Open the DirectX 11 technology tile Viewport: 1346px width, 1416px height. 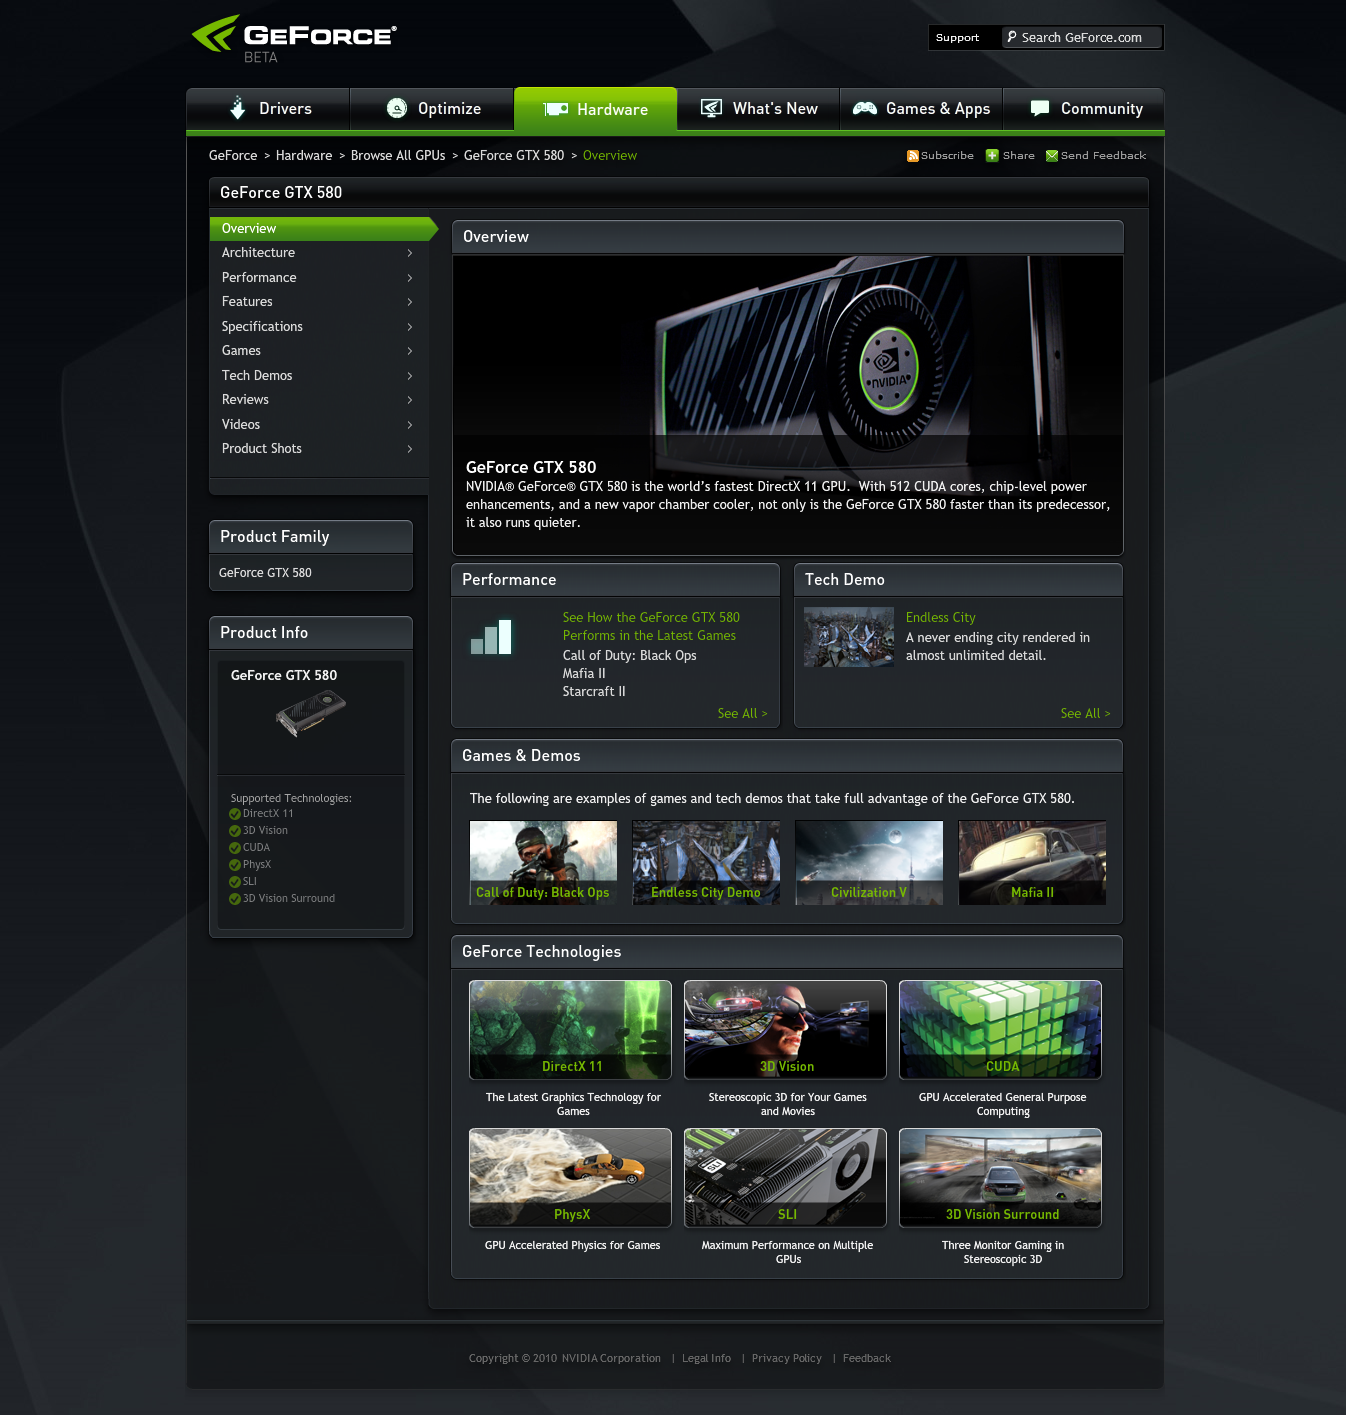tap(570, 1030)
